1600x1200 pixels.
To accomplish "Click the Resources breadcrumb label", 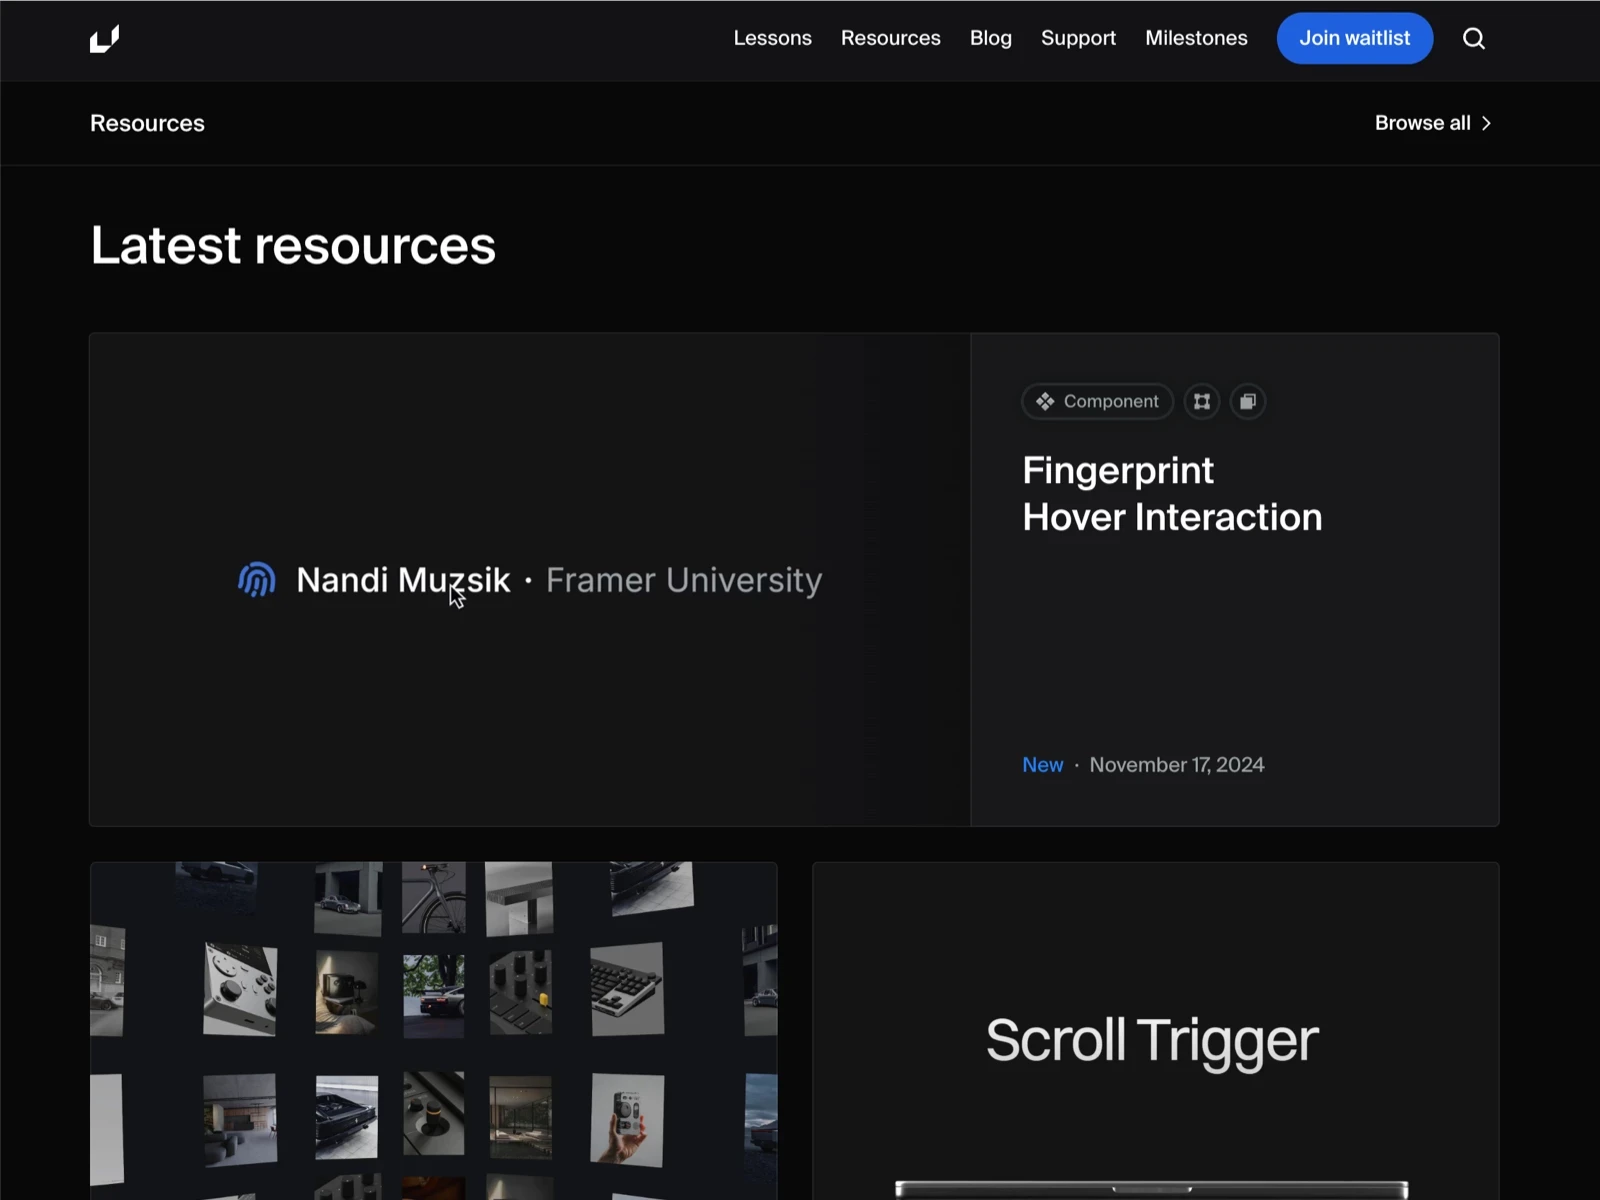I will pyautogui.click(x=146, y=123).
